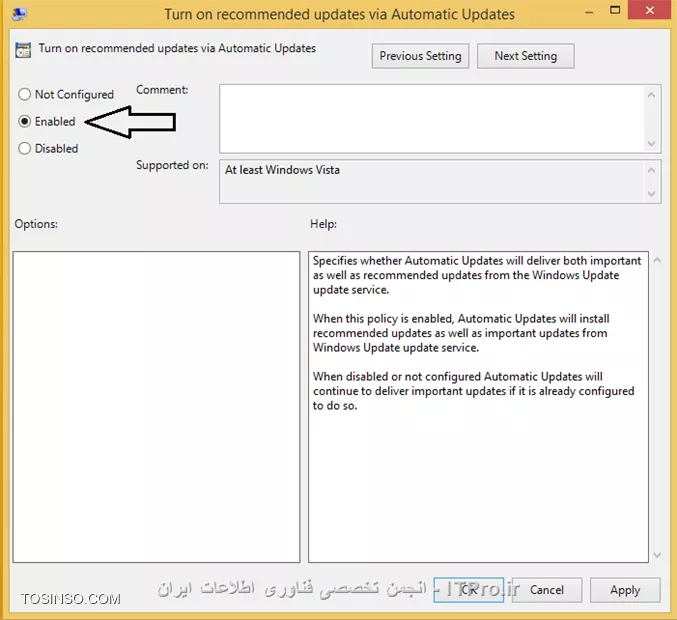Close the dialog with the X button
This screenshot has height=620, width=677.
pyautogui.click(x=649, y=10)
